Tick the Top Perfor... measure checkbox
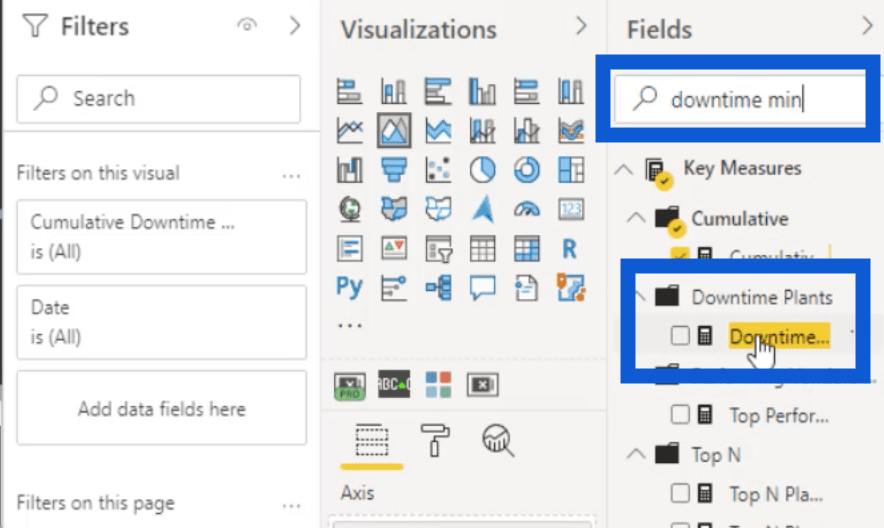This screenshot has height=528, width=884. coord(680,415)
